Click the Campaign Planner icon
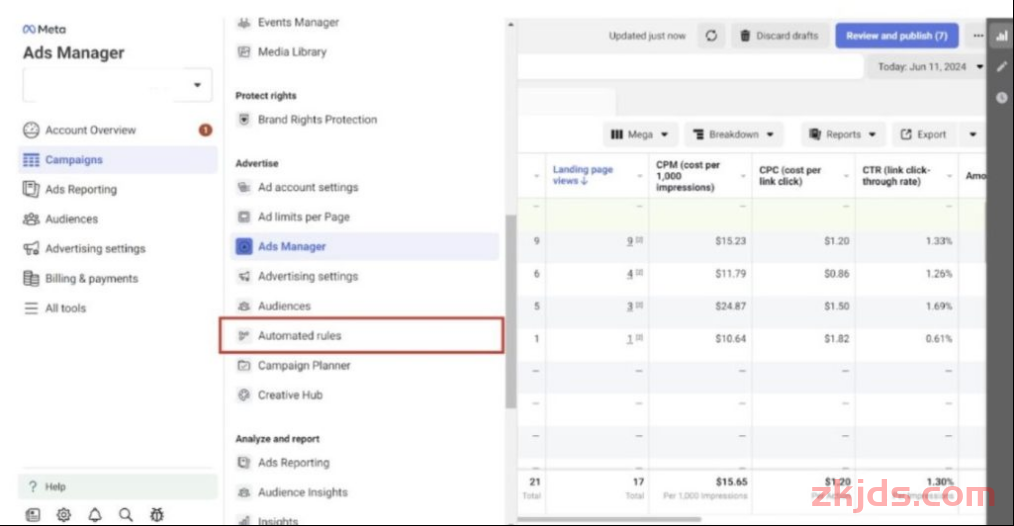This screenshot has height=526, width=1014. (x=244, y=366)
